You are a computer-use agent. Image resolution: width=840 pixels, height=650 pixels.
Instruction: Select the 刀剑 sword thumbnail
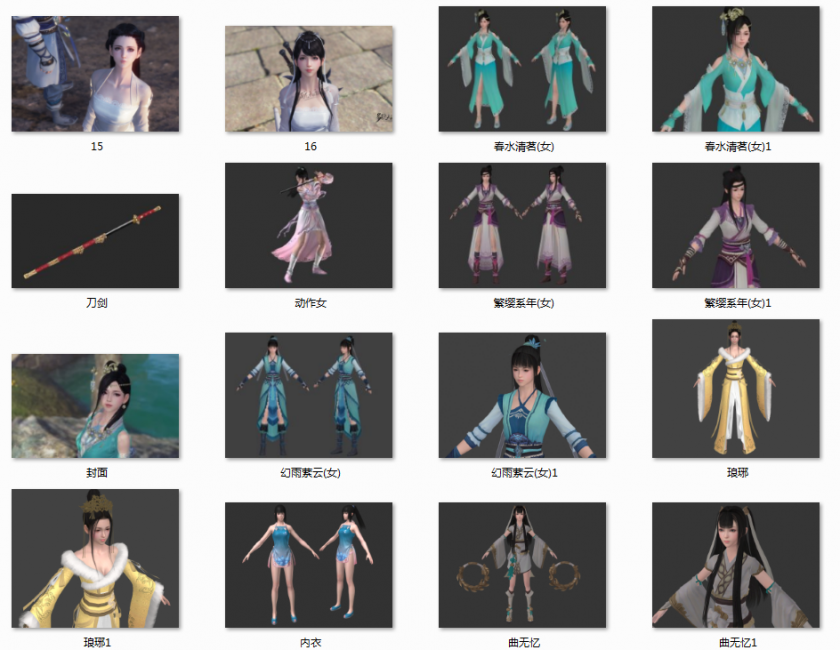pos(95,241)
